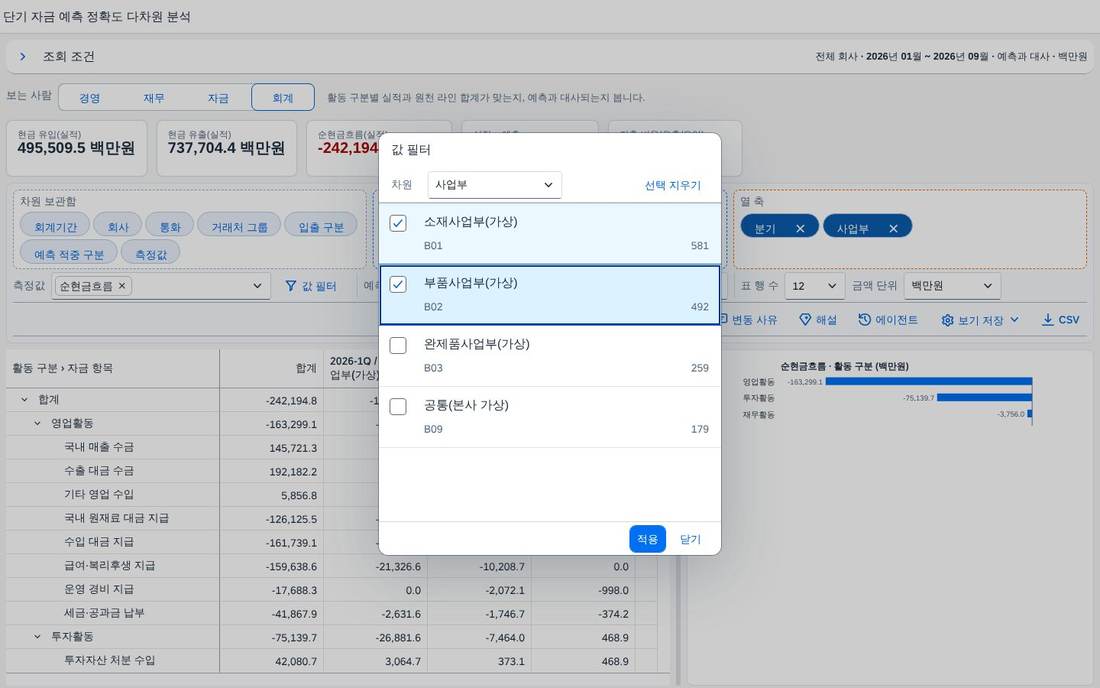The image size is (1100, 688).
Task: Uncheck the 소재사업부(가상) checkbox
Action: [x=398, y=224]
